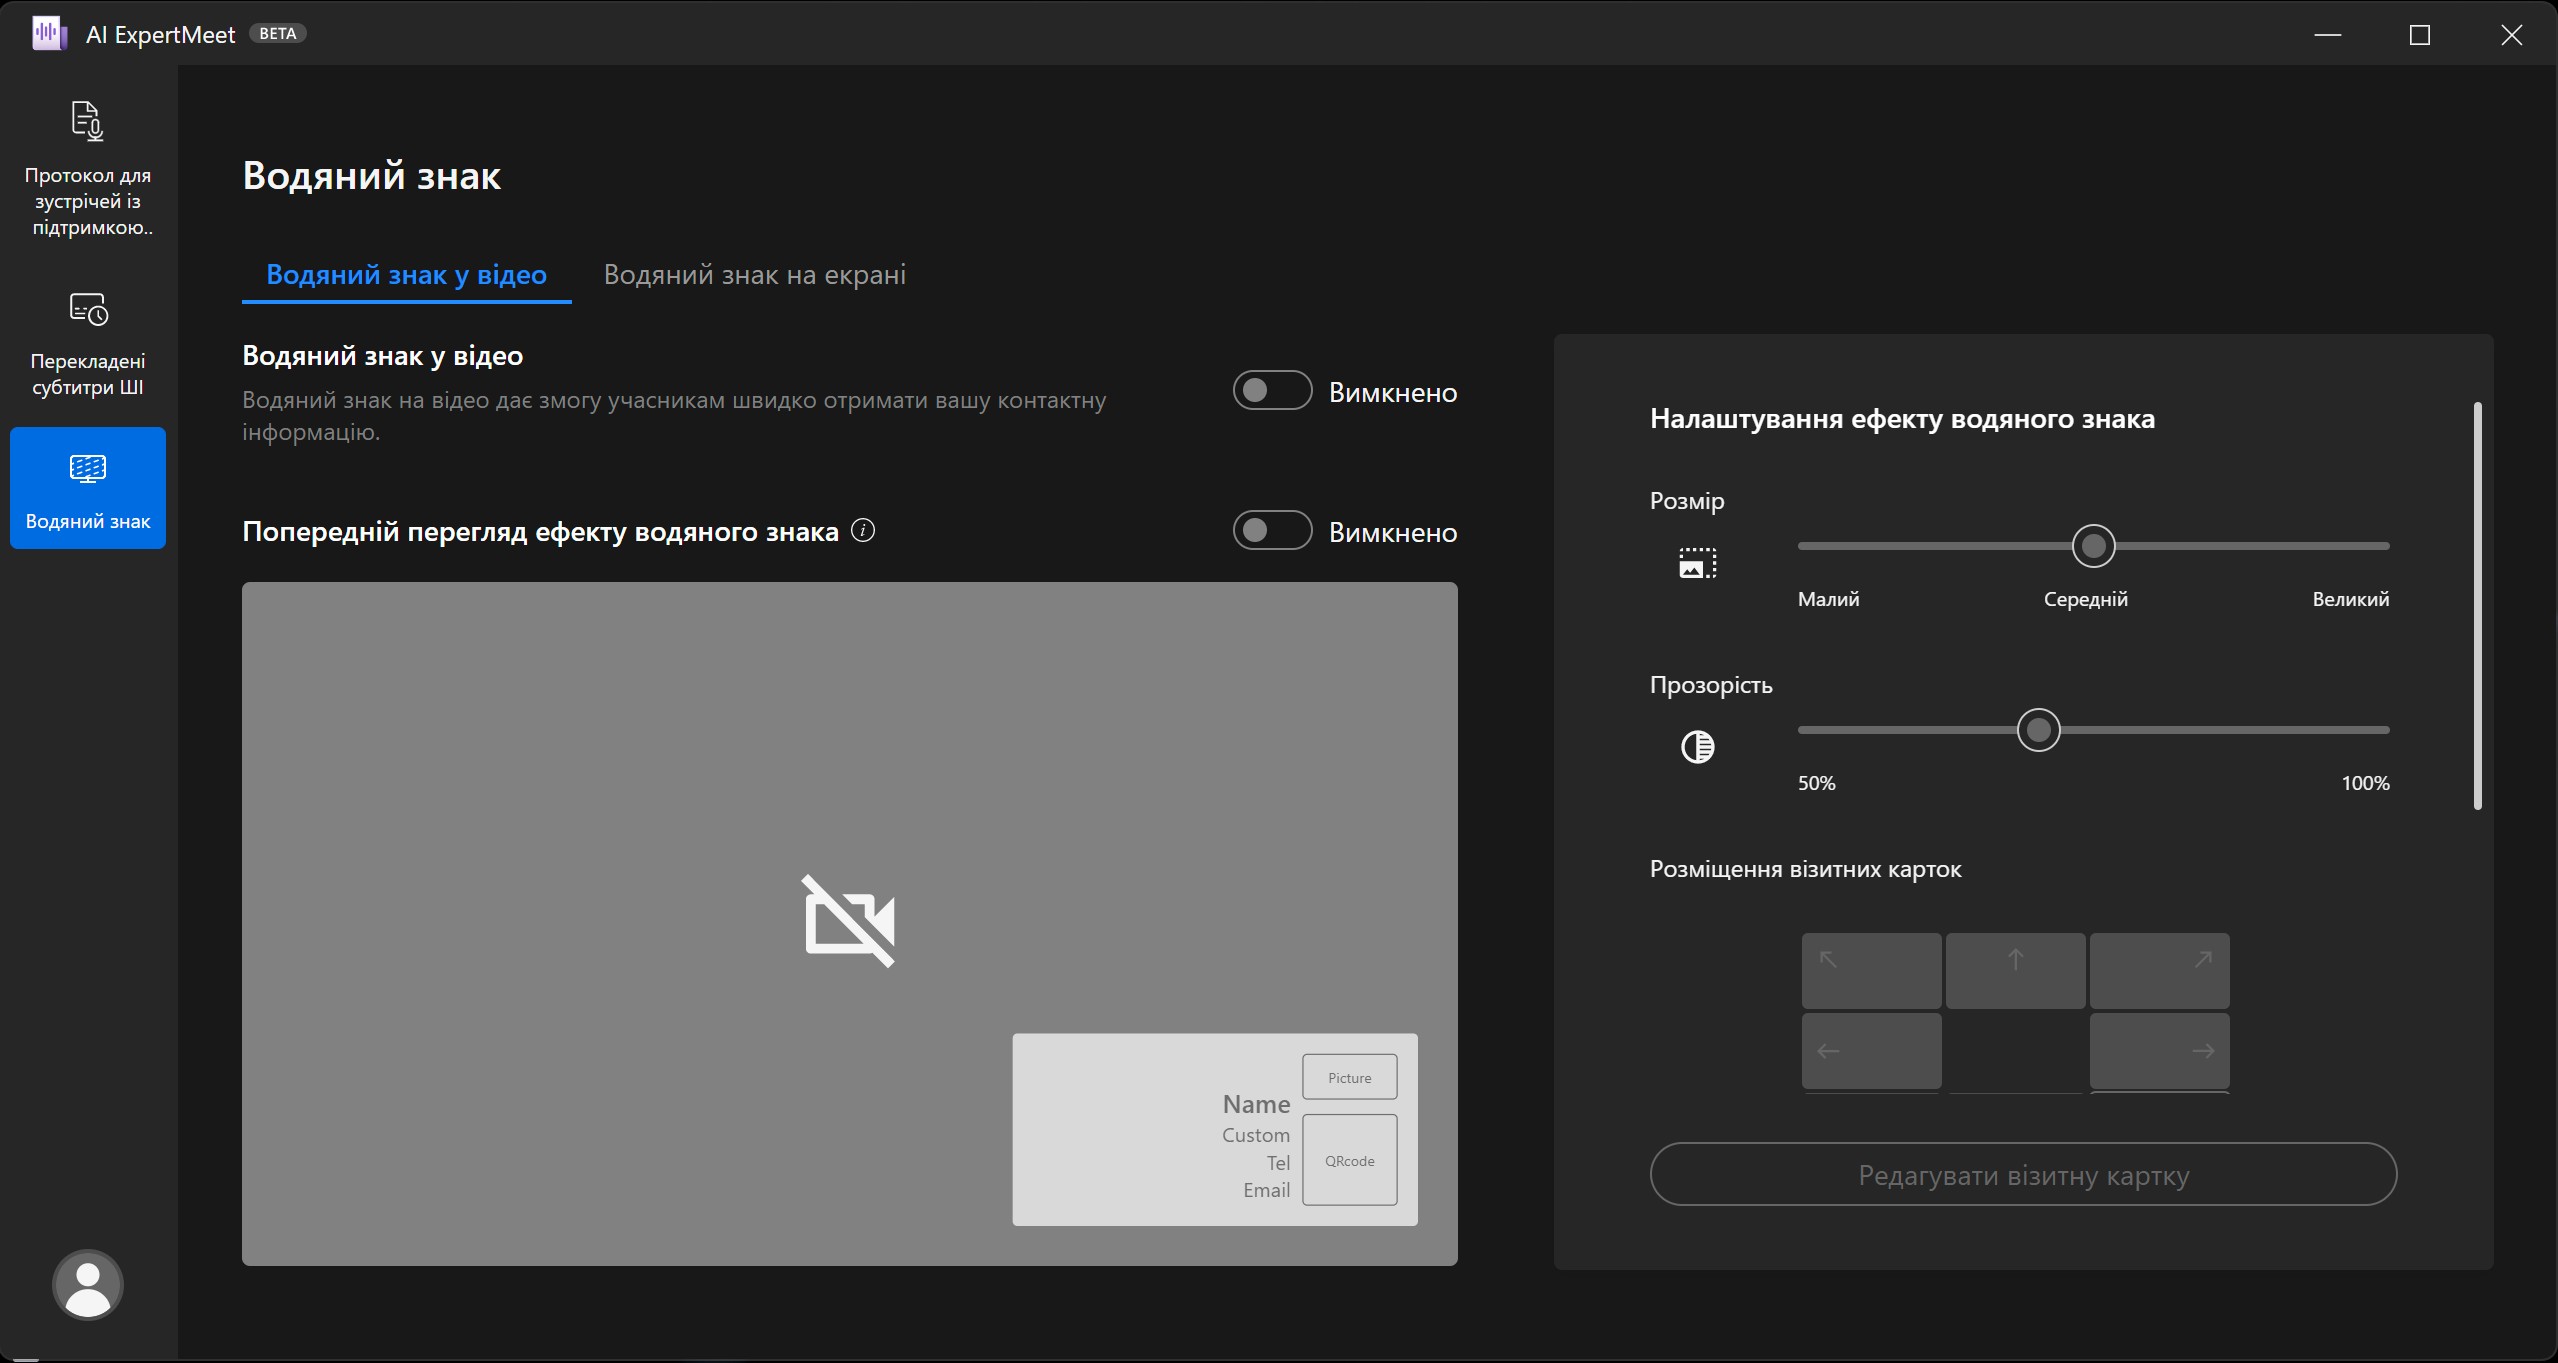This screenshot has height=1363, width=2558.
Task: Open Перекладені субтитри ШІ sidebar icon
Action: [x=88, y=343]
